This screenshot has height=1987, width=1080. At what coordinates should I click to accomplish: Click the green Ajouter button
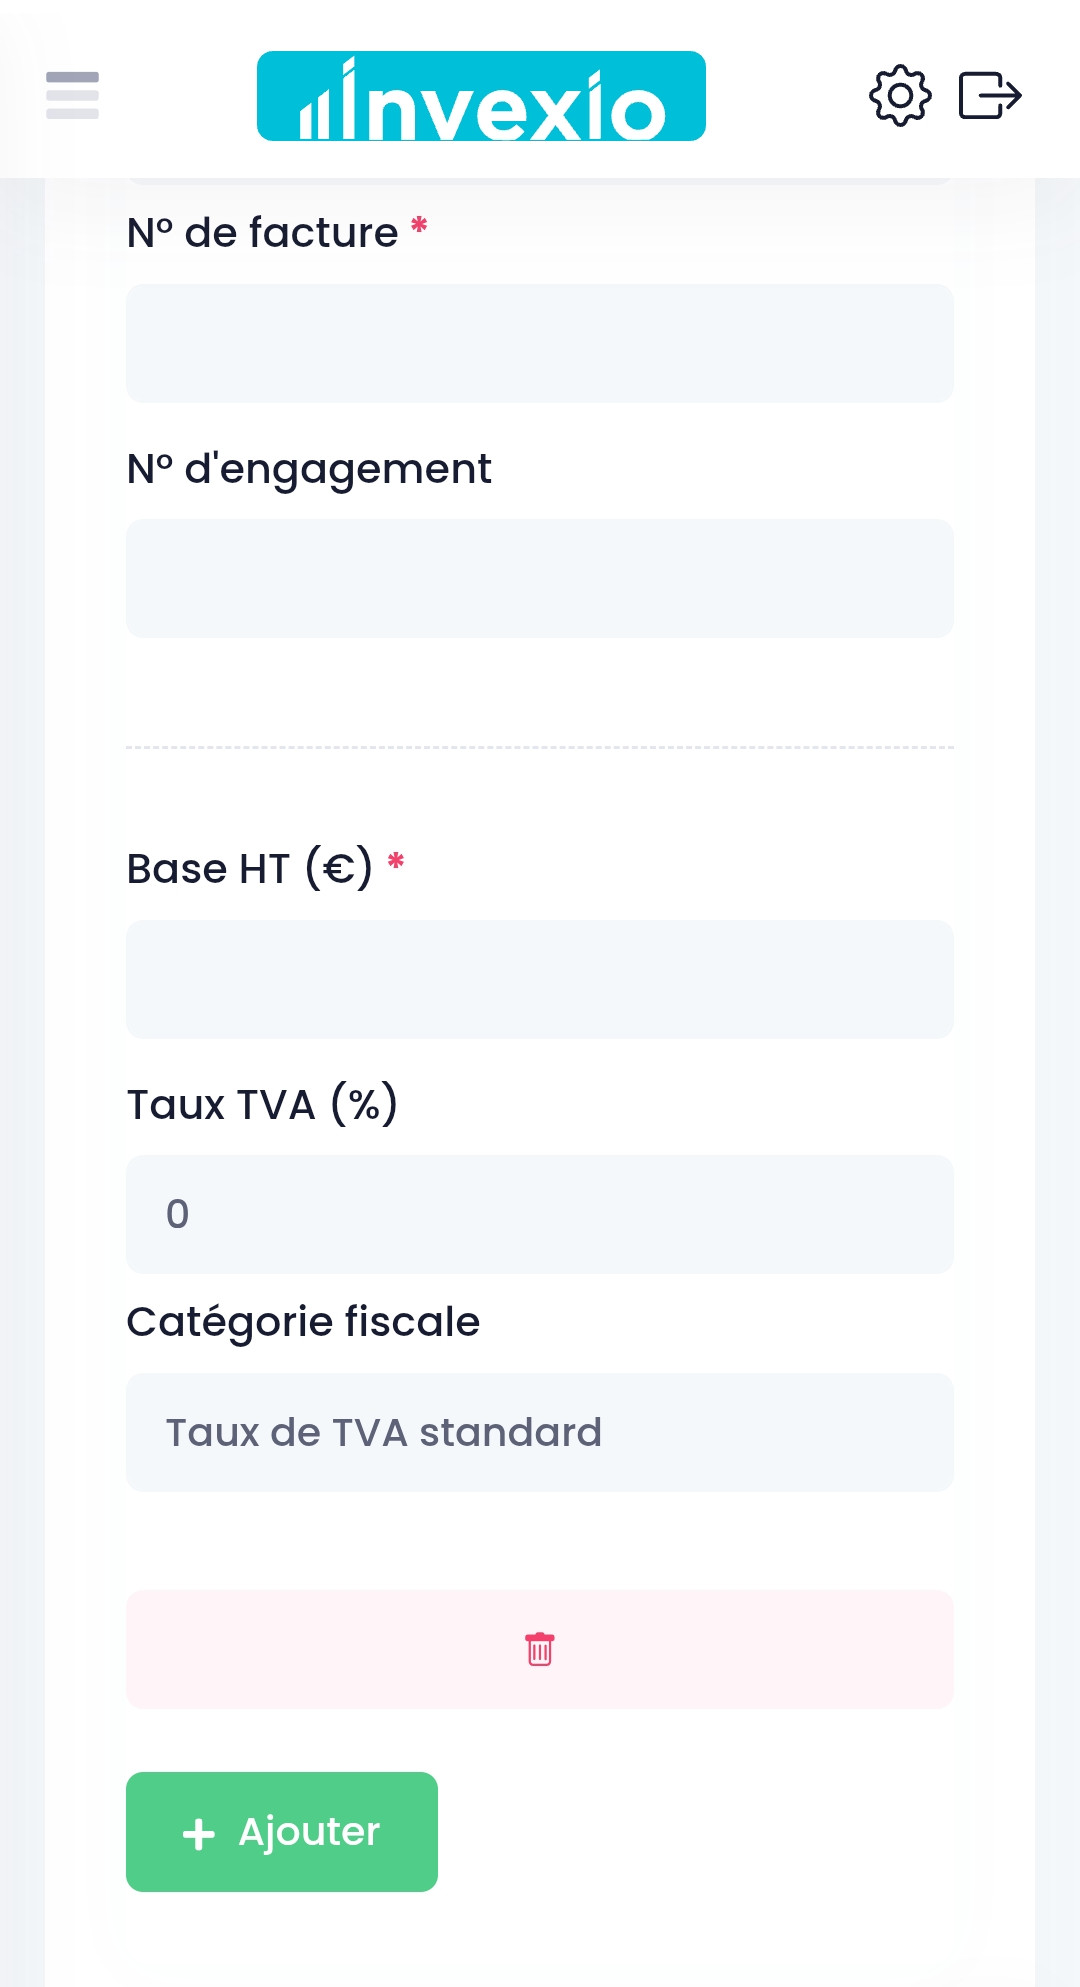pos(281,1832)
